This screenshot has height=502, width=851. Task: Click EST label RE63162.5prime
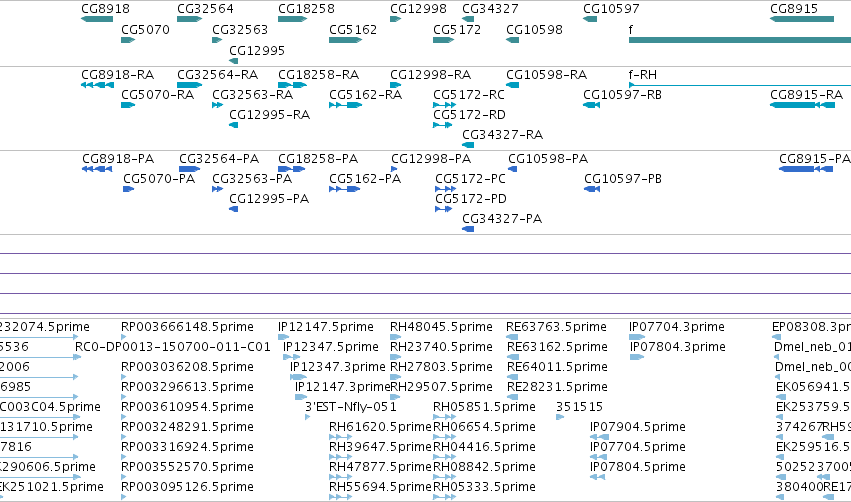557,346
